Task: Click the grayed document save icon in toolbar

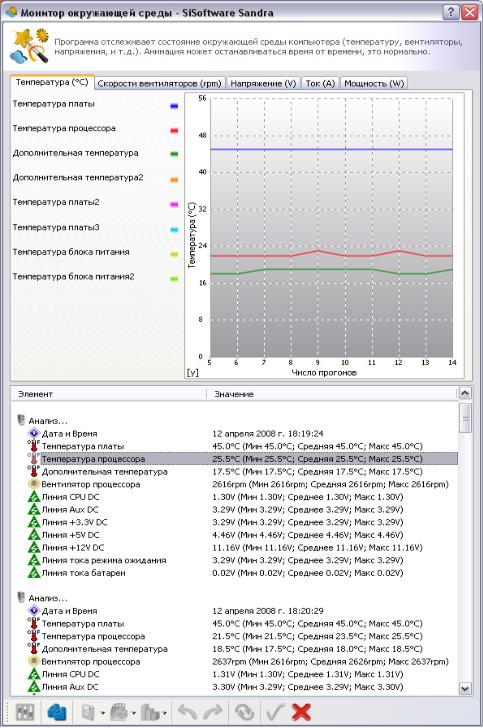Action: point(89,712)
